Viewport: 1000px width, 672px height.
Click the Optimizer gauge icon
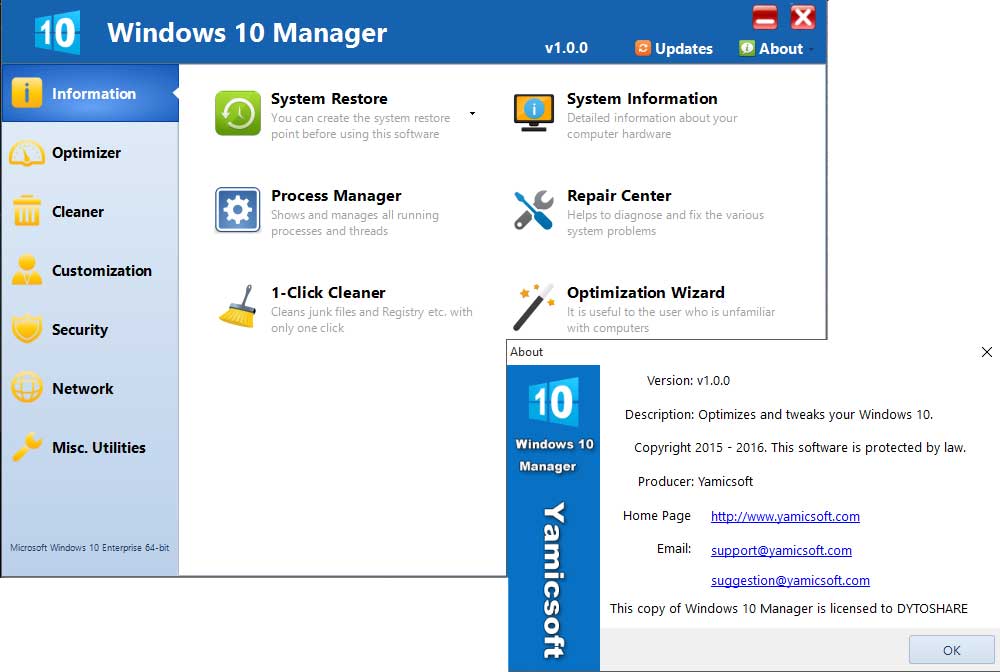point(27,153)
